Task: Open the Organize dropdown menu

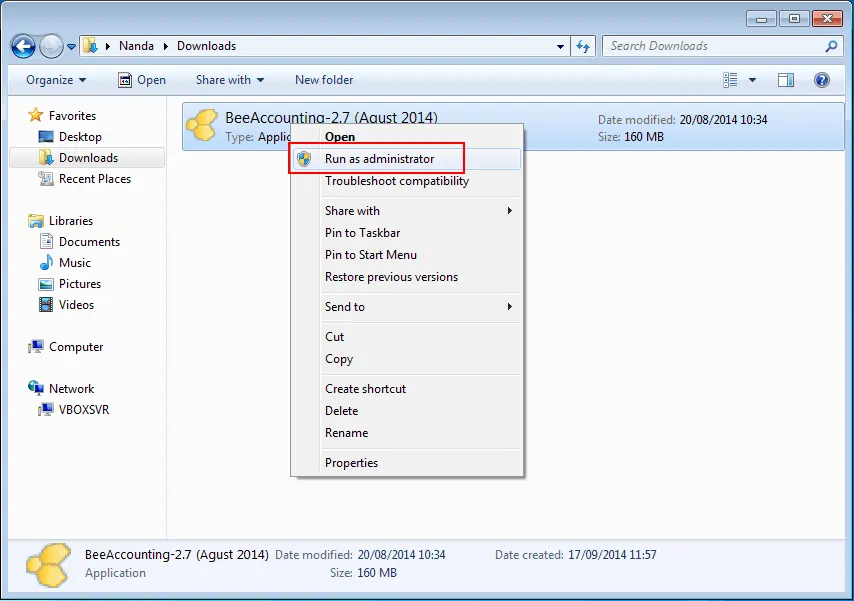Action: [56, 80]
